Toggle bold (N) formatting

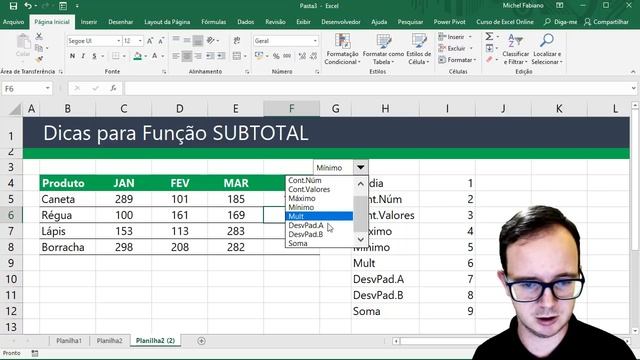pos(72,56)
